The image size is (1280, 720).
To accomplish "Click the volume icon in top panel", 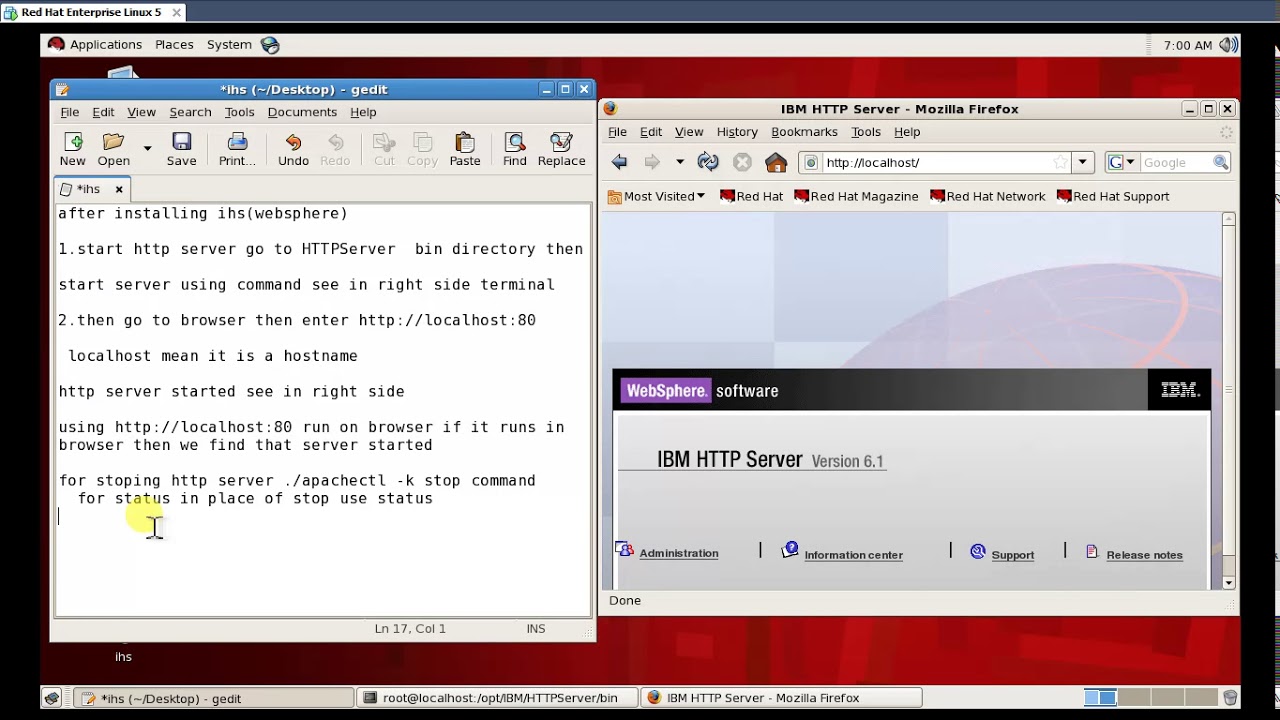I will coord(1228,45).
